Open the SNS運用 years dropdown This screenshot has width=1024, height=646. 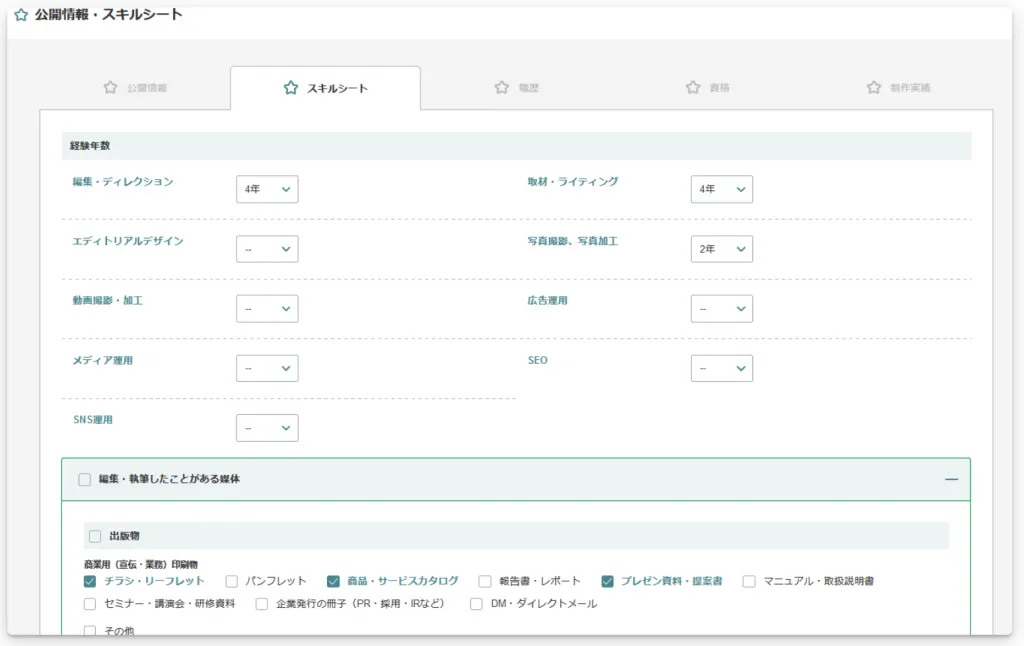pyautogui.click(x=267, y=428)
